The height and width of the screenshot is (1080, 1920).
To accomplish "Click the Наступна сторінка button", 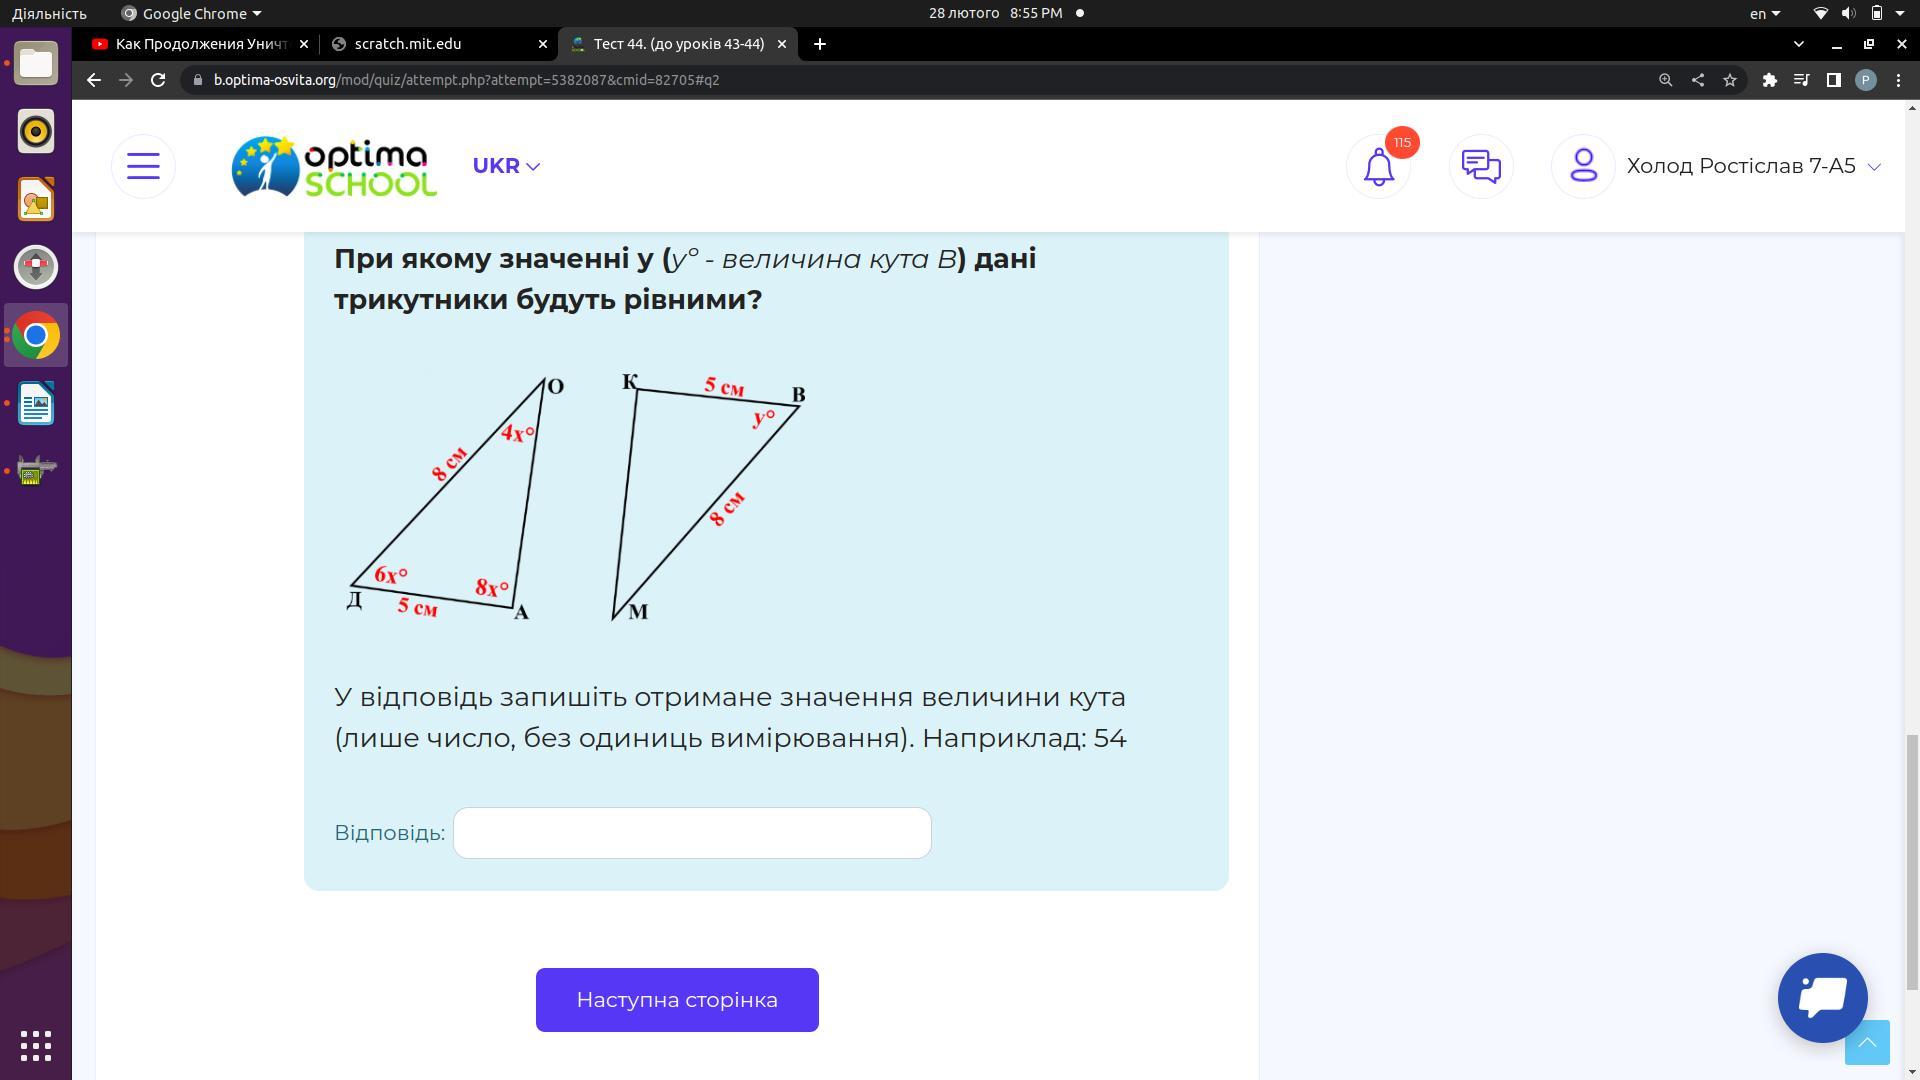I will 677,1000.
